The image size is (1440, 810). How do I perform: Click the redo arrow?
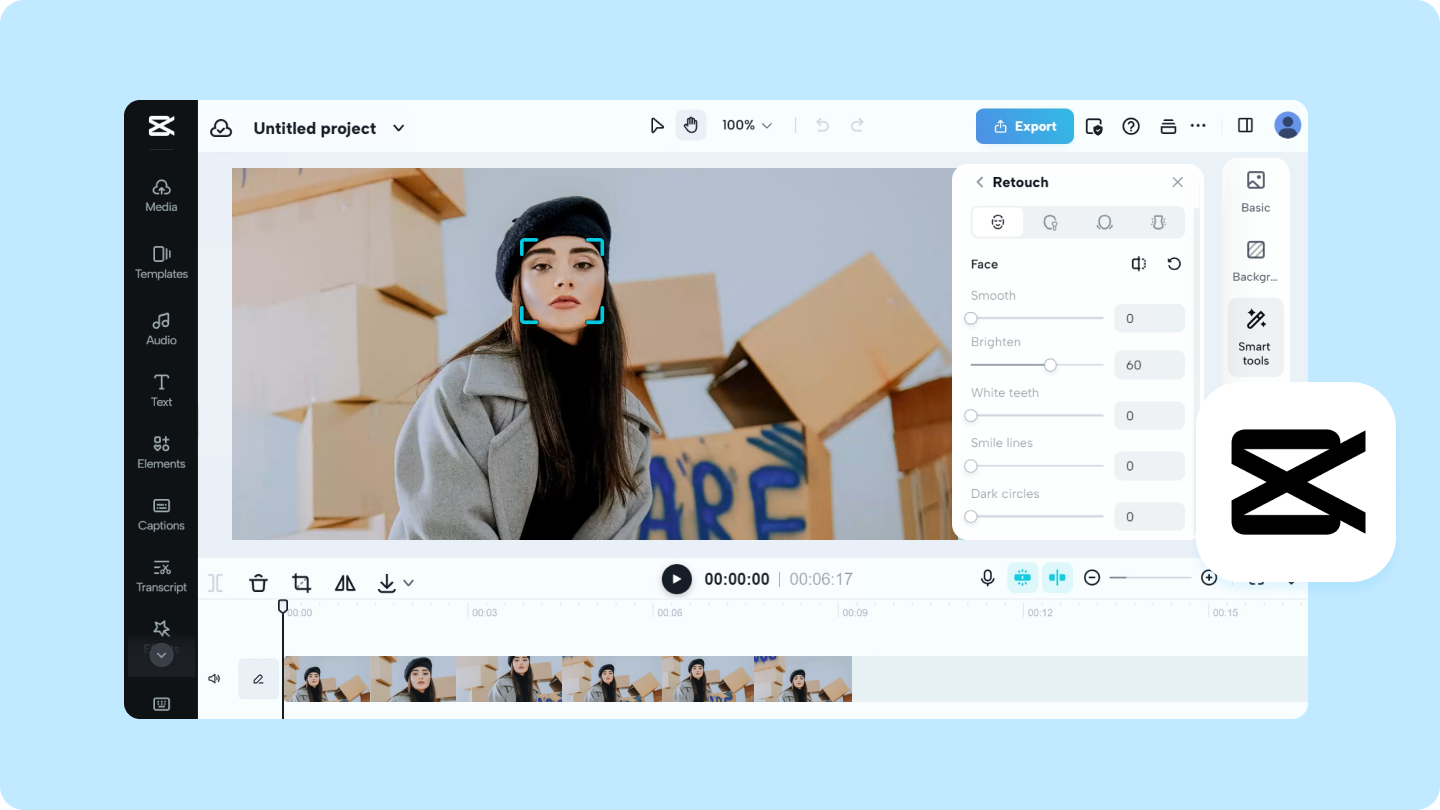[x=857, y=125]
